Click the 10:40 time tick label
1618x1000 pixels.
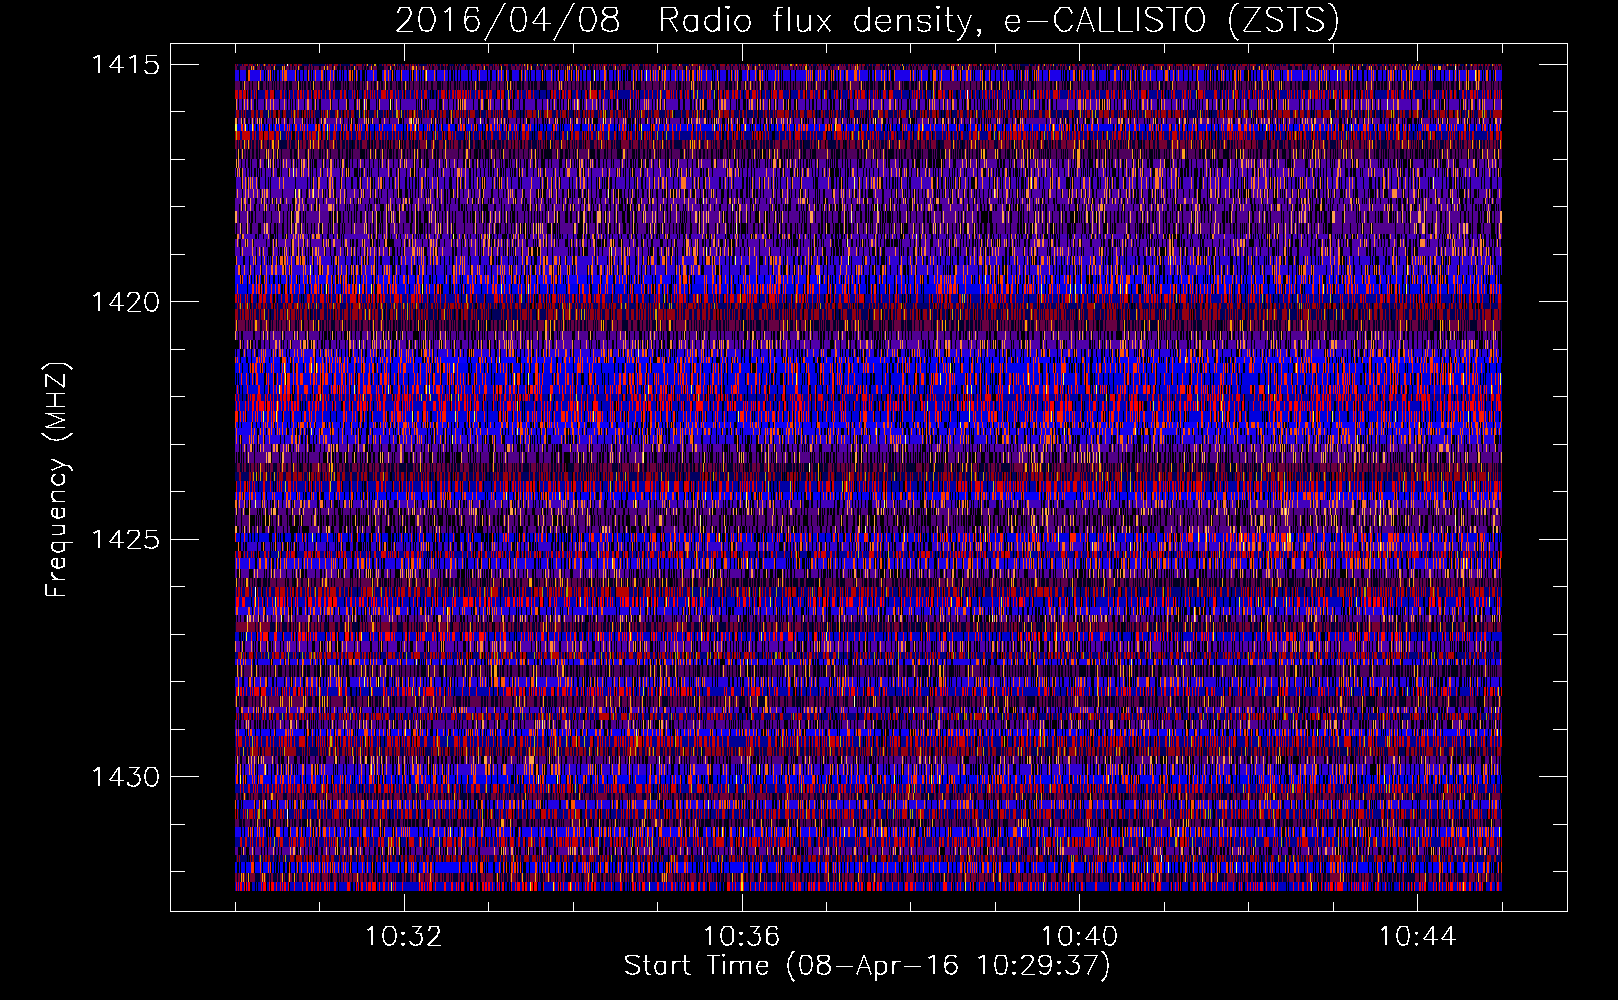(x=1080, y=937)
